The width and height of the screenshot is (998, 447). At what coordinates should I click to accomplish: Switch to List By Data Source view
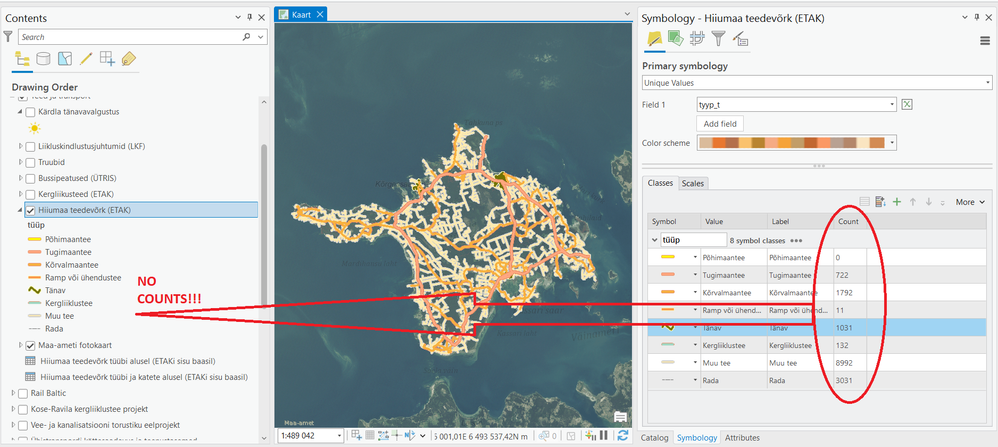pos(43,59)
